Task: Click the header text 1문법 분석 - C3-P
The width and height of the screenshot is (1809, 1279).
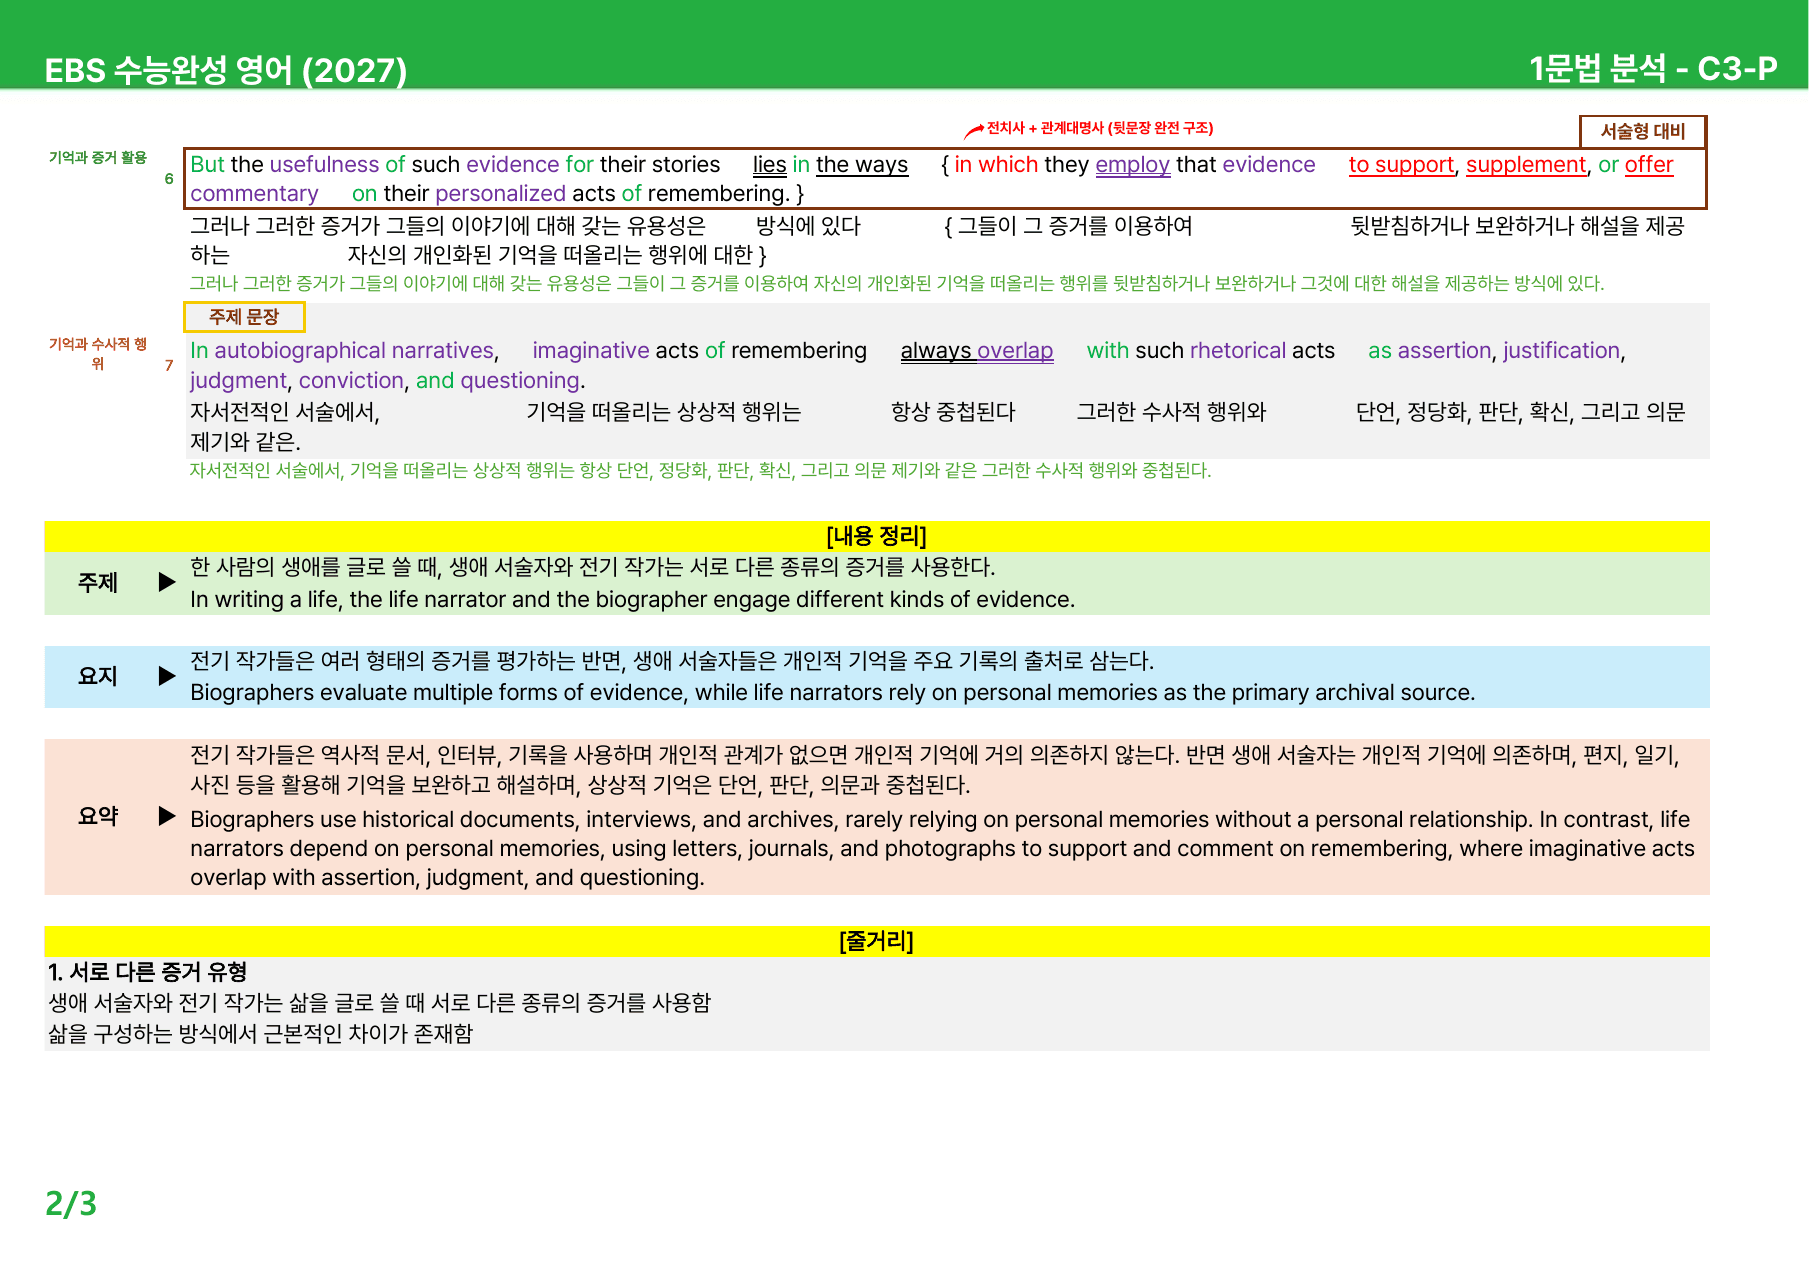Action: [x=1653, y=68]
